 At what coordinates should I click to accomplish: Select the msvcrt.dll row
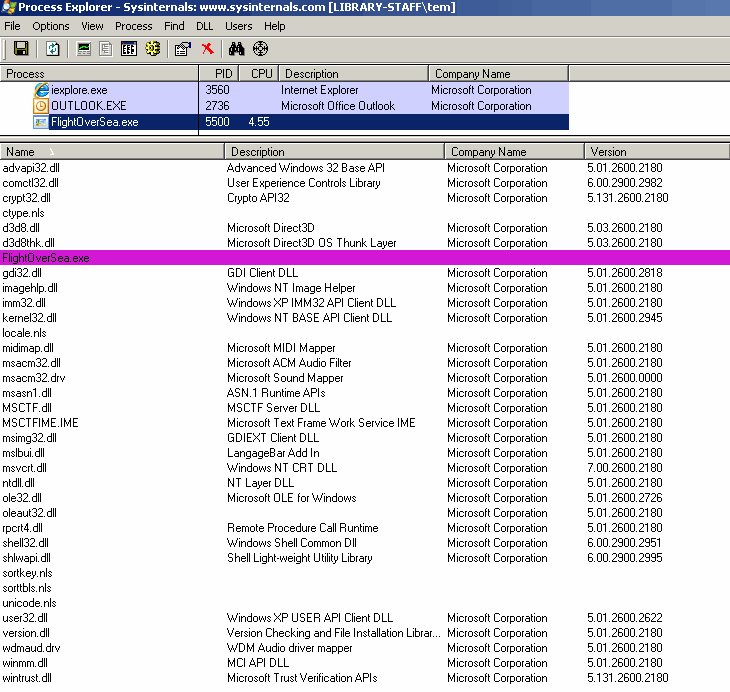pyautogui.click(x=365, y=468)
